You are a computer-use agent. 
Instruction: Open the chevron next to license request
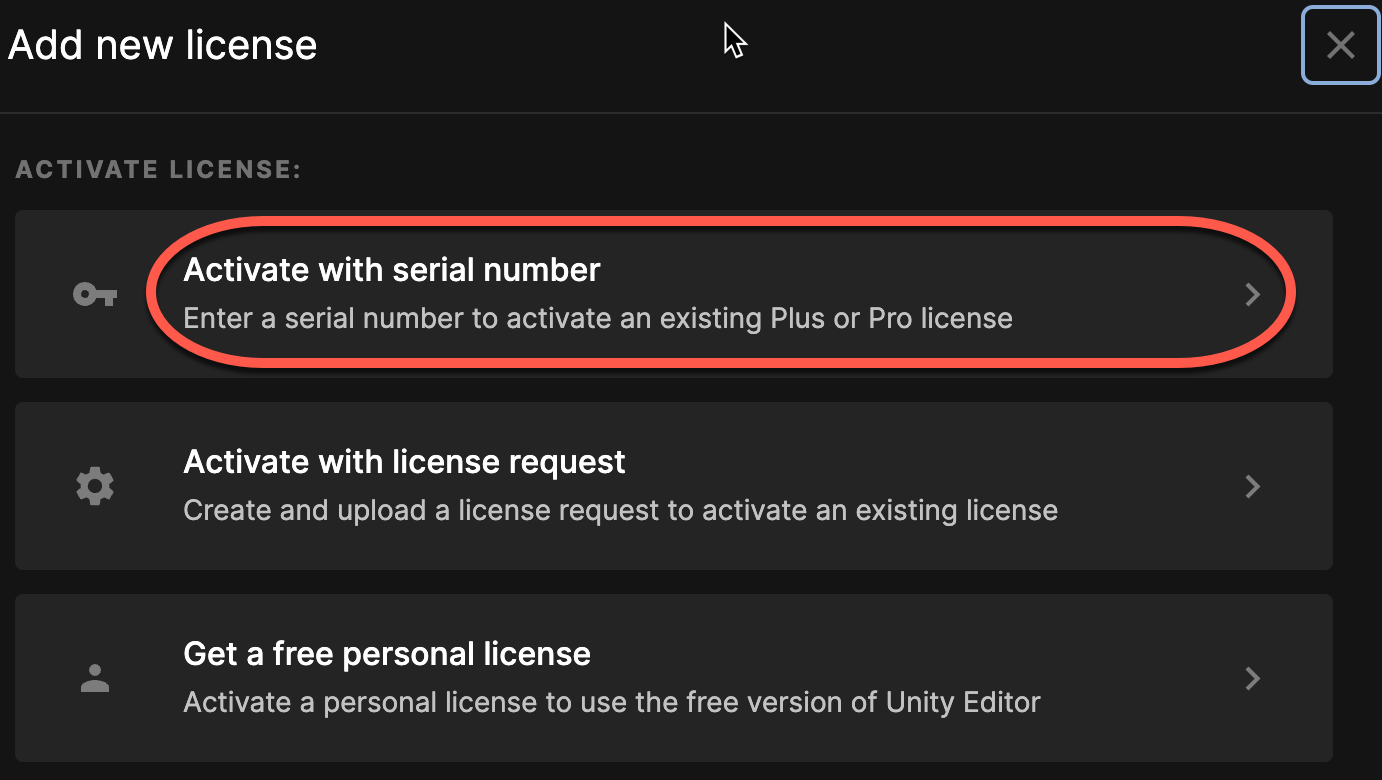[x=1253, y=486]
